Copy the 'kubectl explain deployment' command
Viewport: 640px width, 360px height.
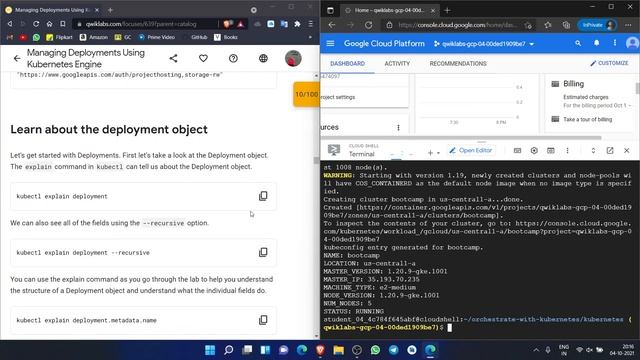[263, 196]
